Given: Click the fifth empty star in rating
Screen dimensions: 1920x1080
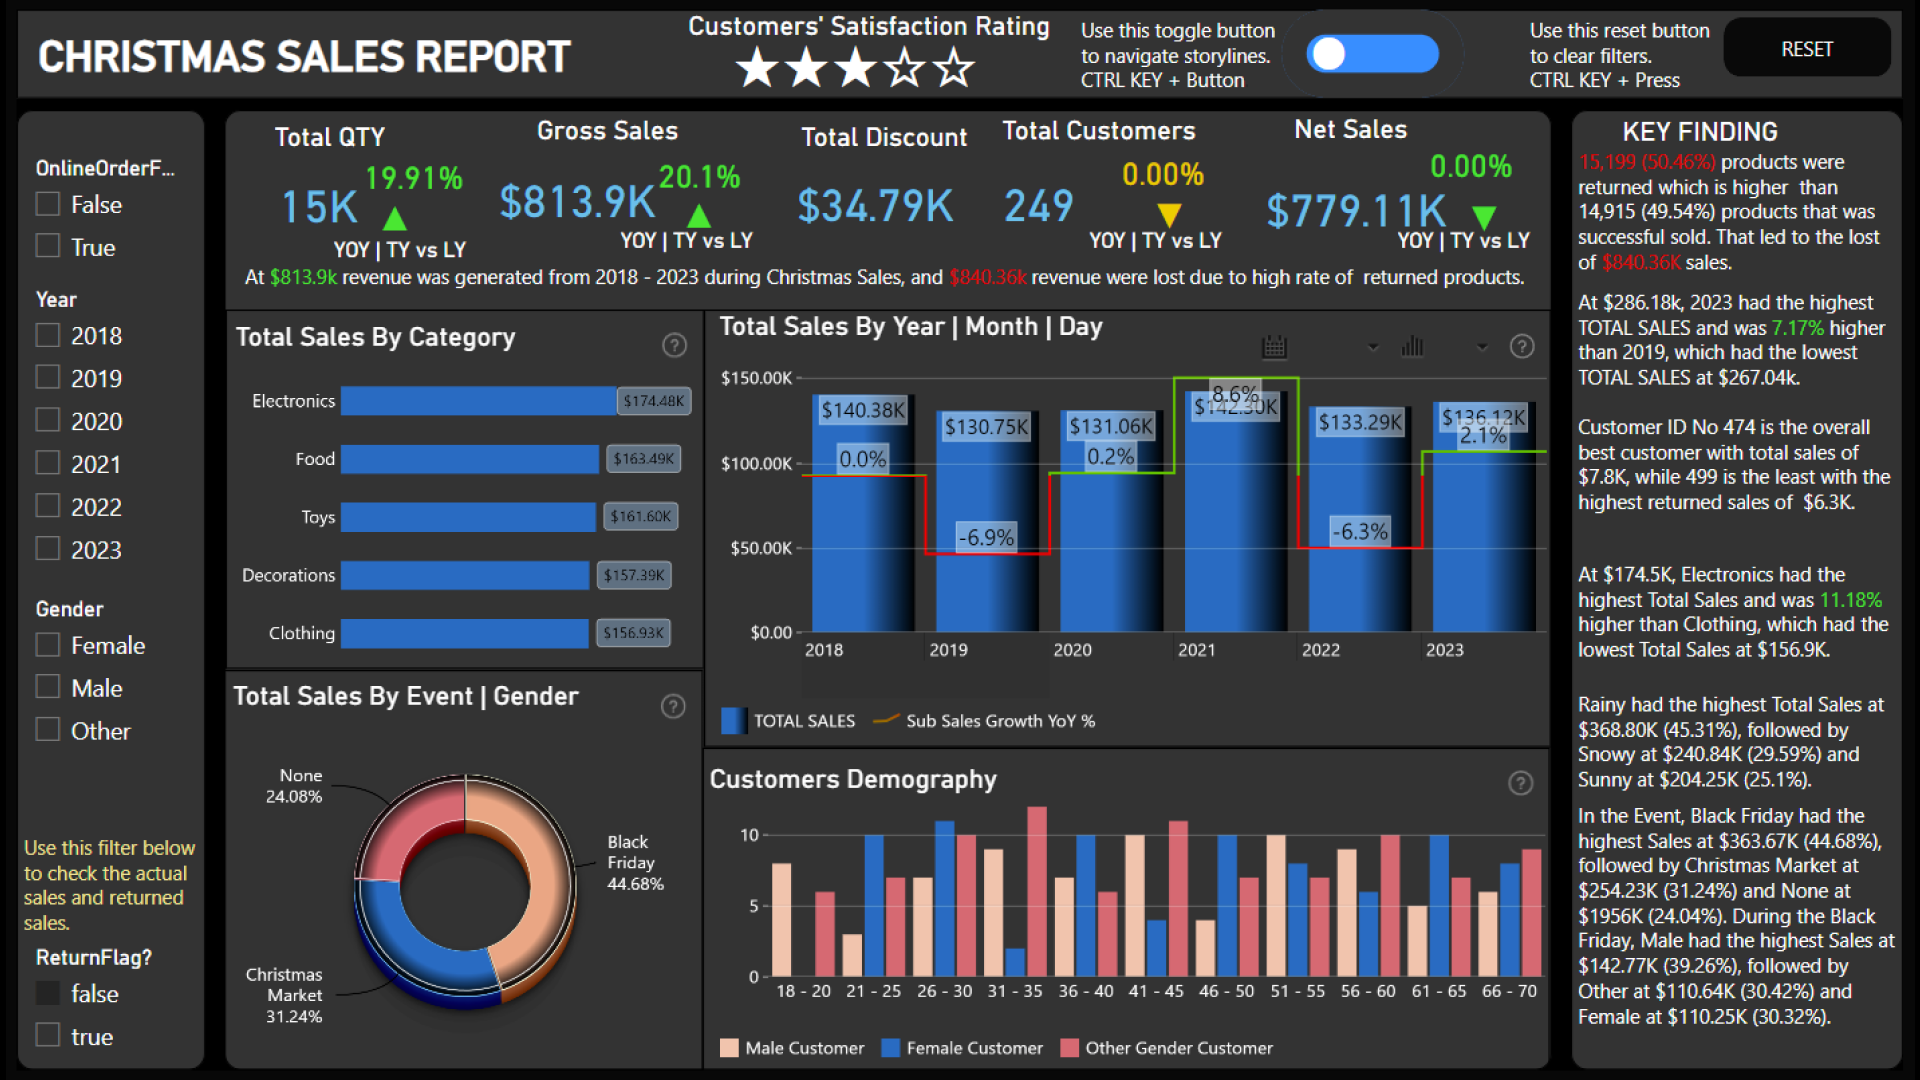Looking at the screenshot, I should point(953,68).
